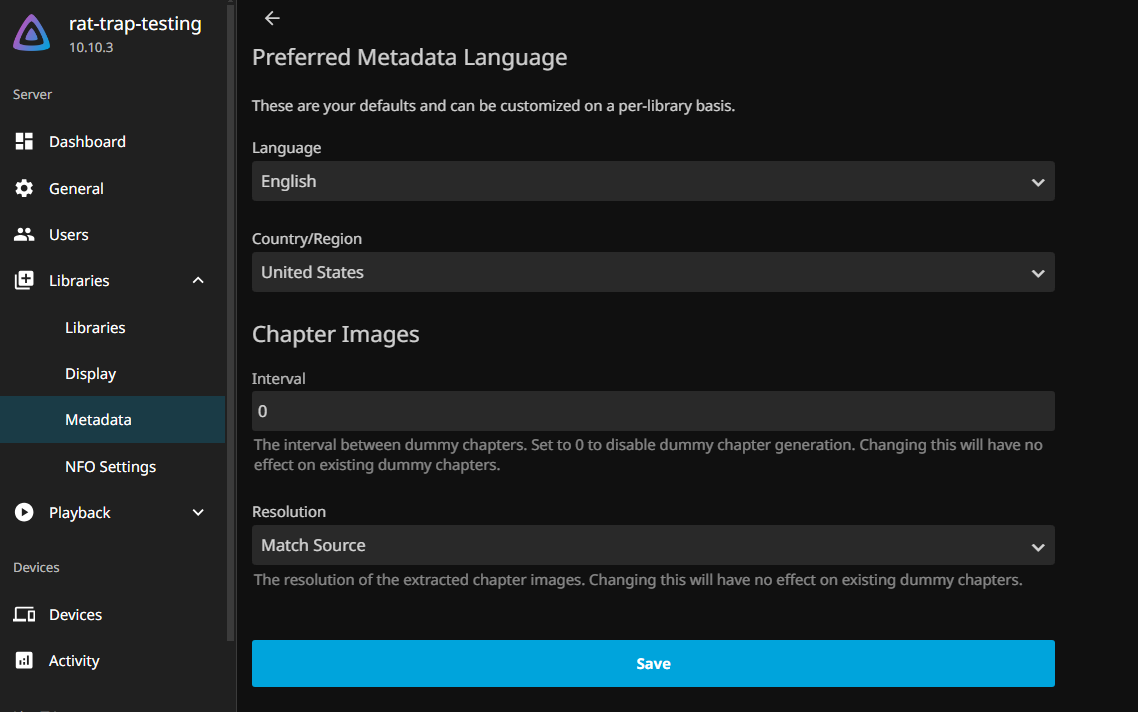
Task: Click the Libraries folder-plus icon
Action: (25, 281)
